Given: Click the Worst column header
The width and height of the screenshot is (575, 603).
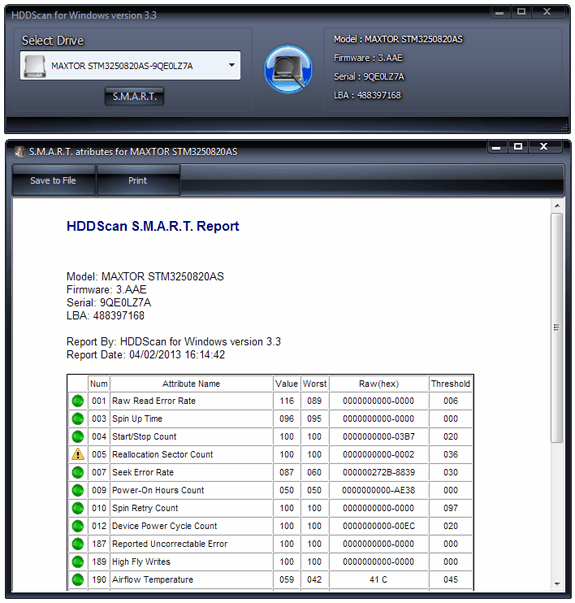Looking at the screenshot, I should tap(315, 384).
